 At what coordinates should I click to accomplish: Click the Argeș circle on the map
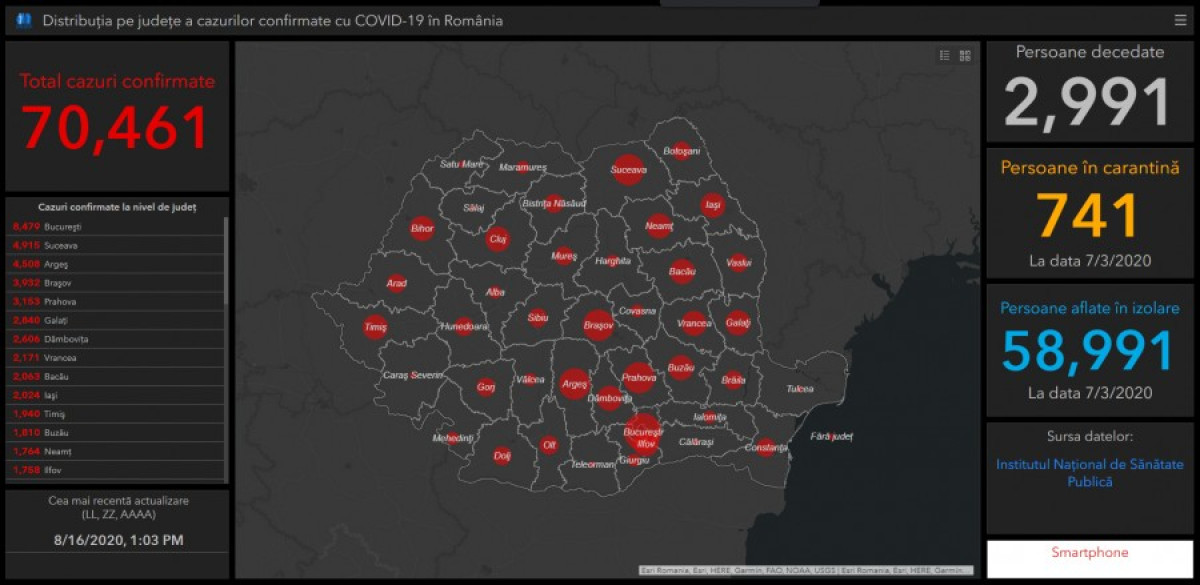(574, 383)
